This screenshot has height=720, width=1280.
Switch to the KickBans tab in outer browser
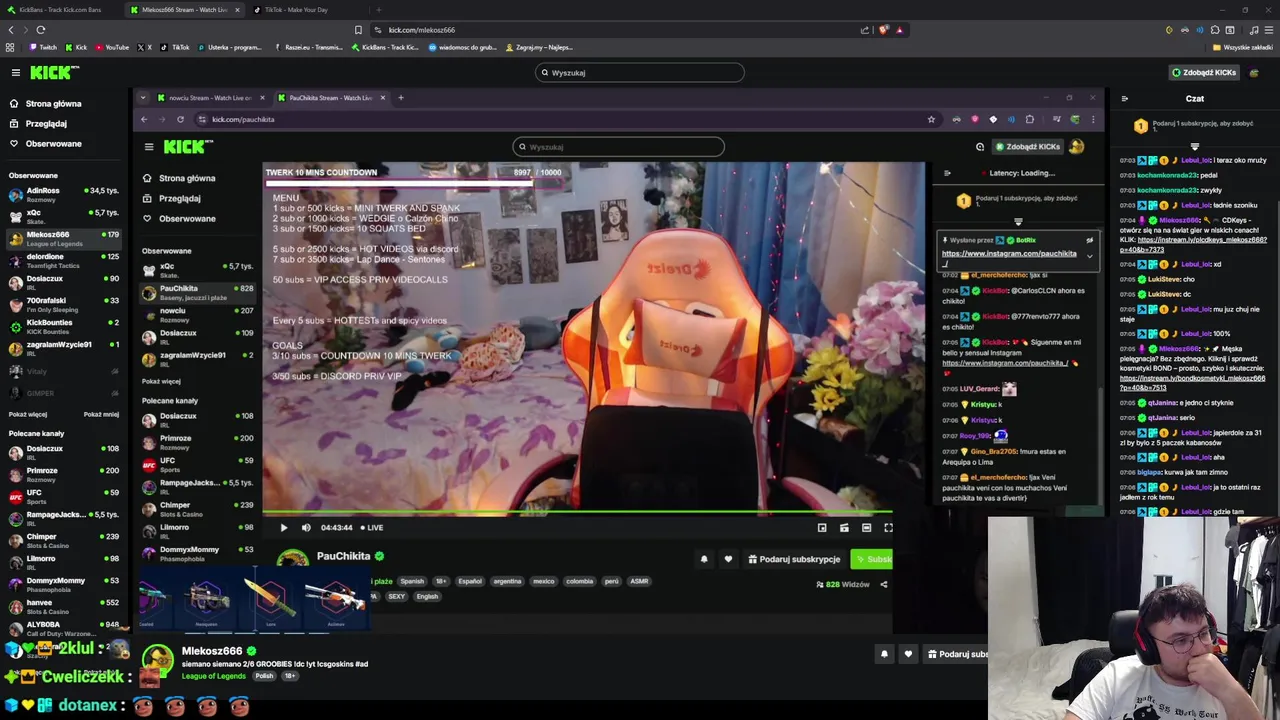tap(60, 10)
